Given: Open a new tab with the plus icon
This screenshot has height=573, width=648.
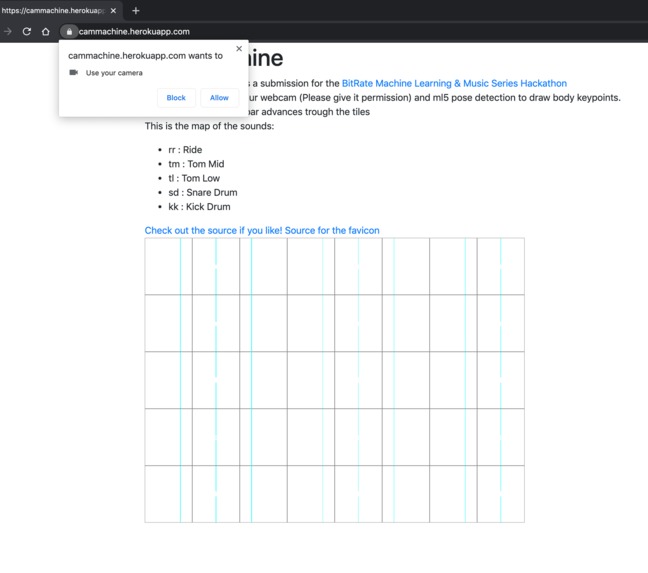Looking at the screenshot, I should [x=136, y=11].
